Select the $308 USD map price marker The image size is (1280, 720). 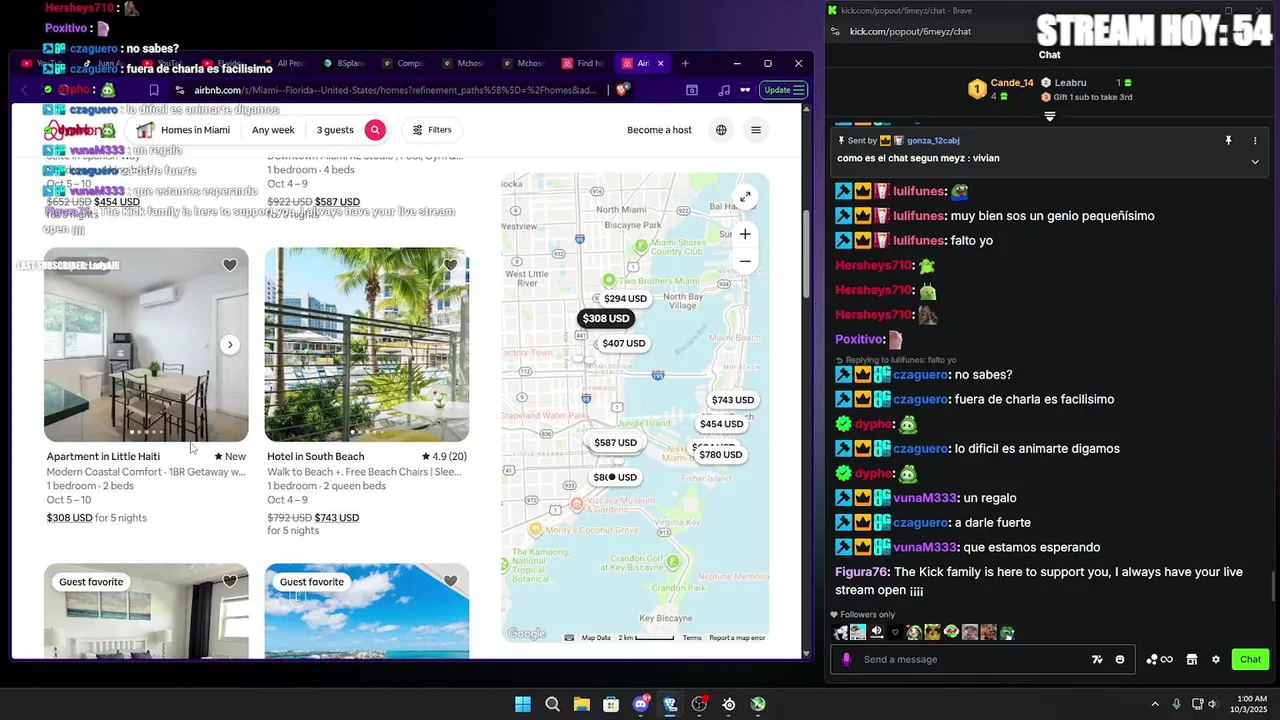click(x=606, y=319)
